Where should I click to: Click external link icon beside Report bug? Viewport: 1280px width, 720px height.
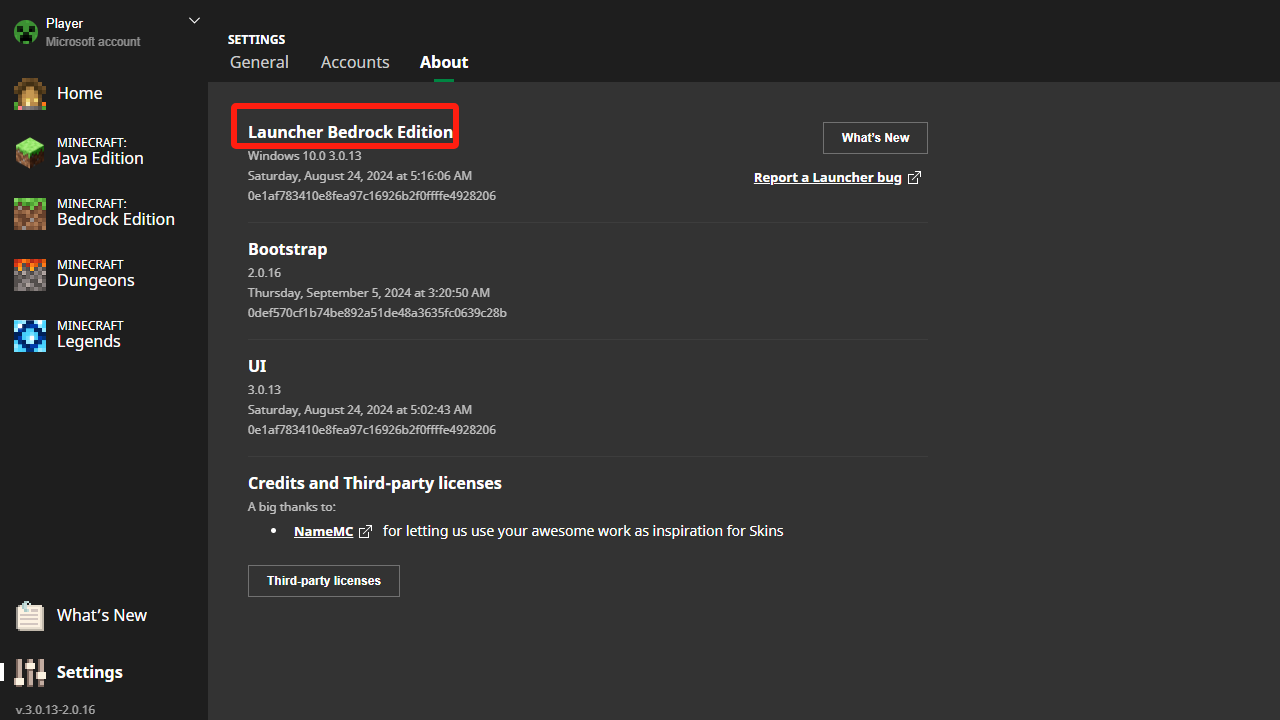914,178
